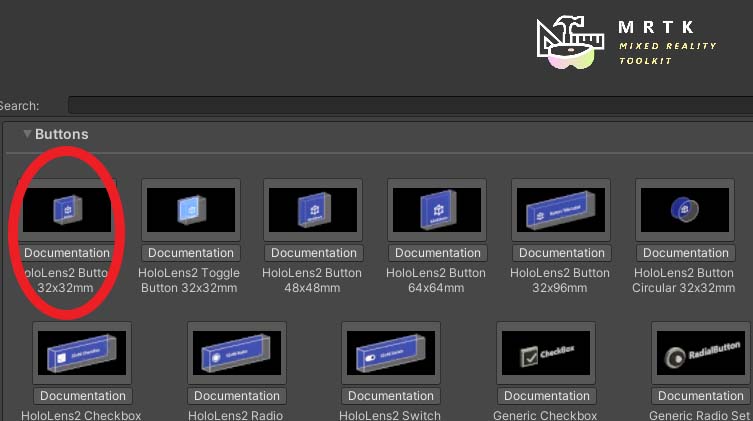
Task: Select the HoloLens2 Radio thumbnail
Action: coord(237,353)
